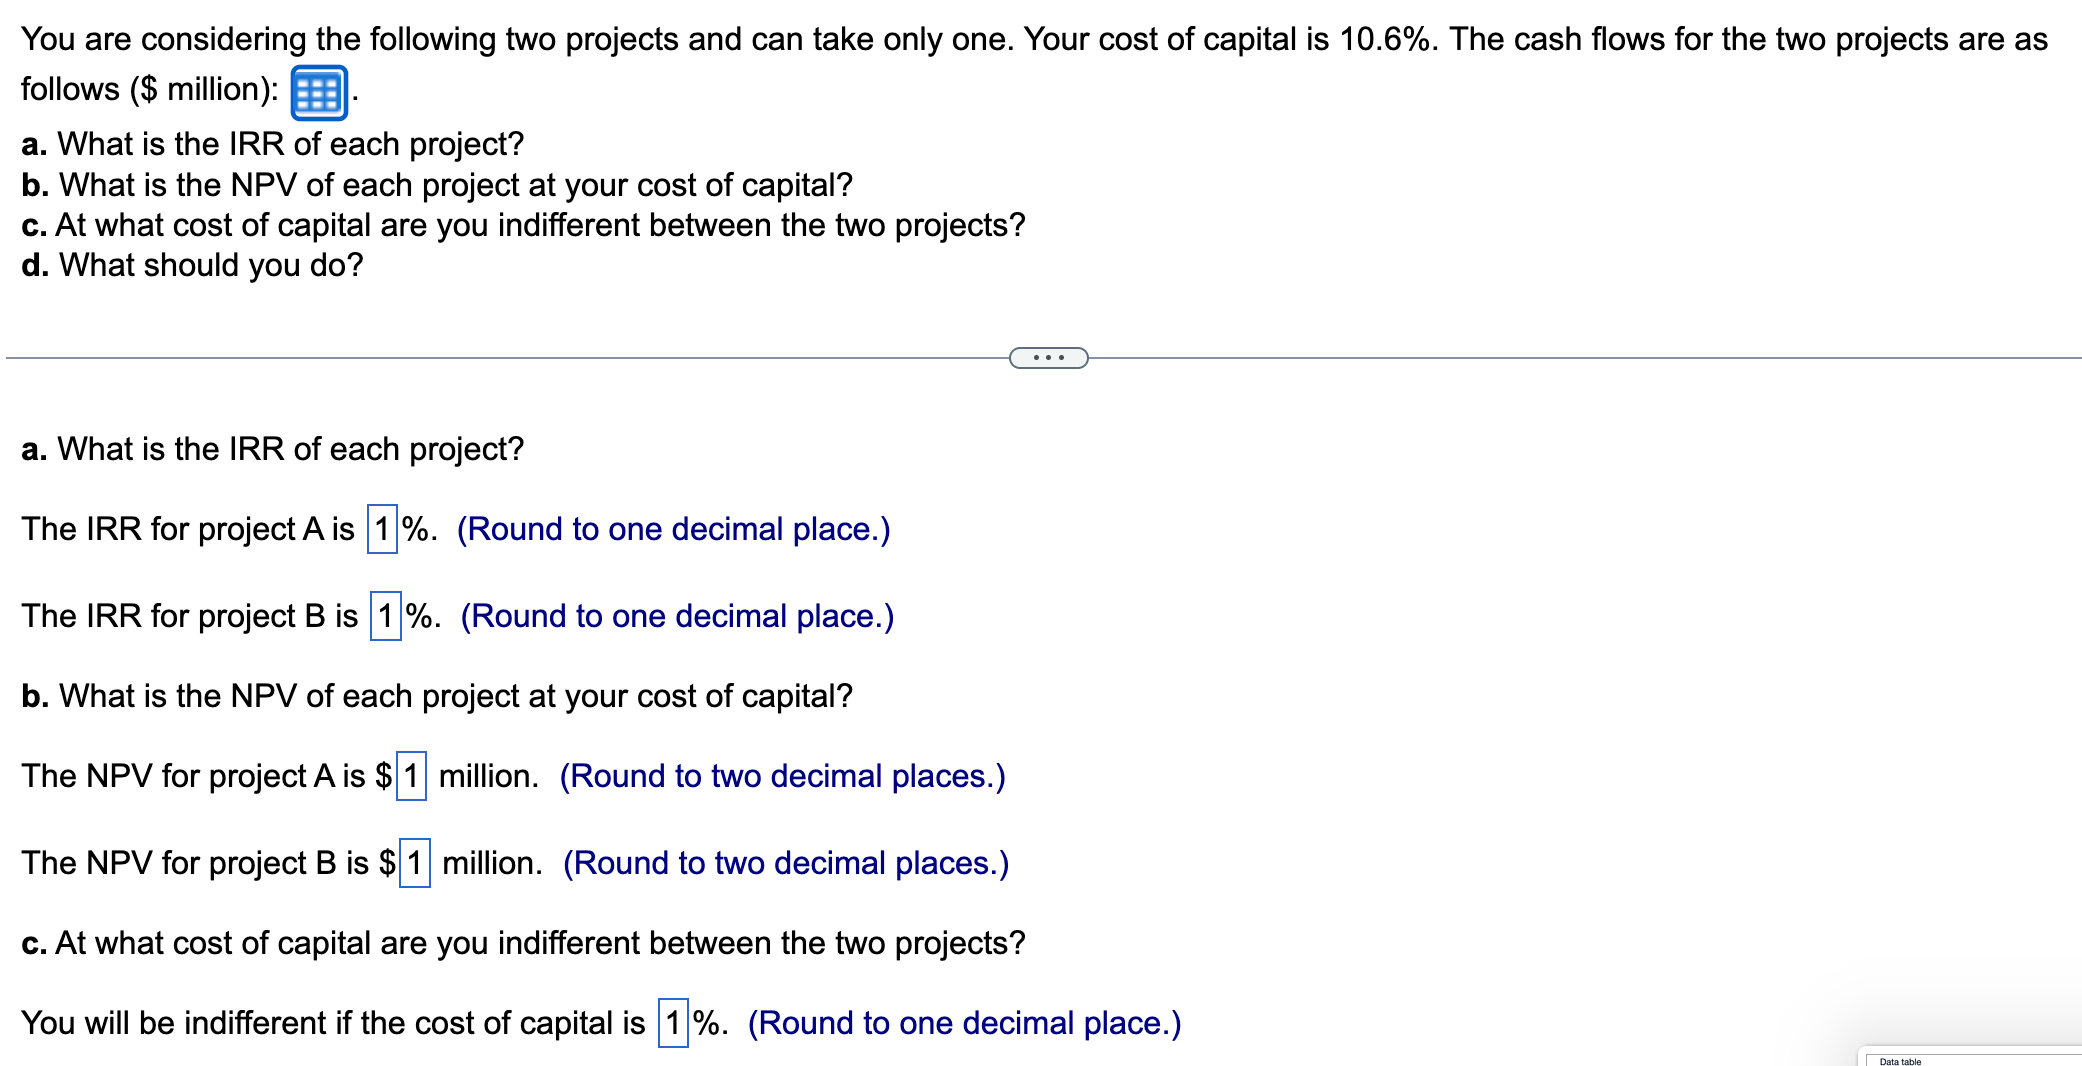Click the 'Round to one decimal place' hint in part c
Screen dimensions: 2082x1066
(x=963, y=1022)
